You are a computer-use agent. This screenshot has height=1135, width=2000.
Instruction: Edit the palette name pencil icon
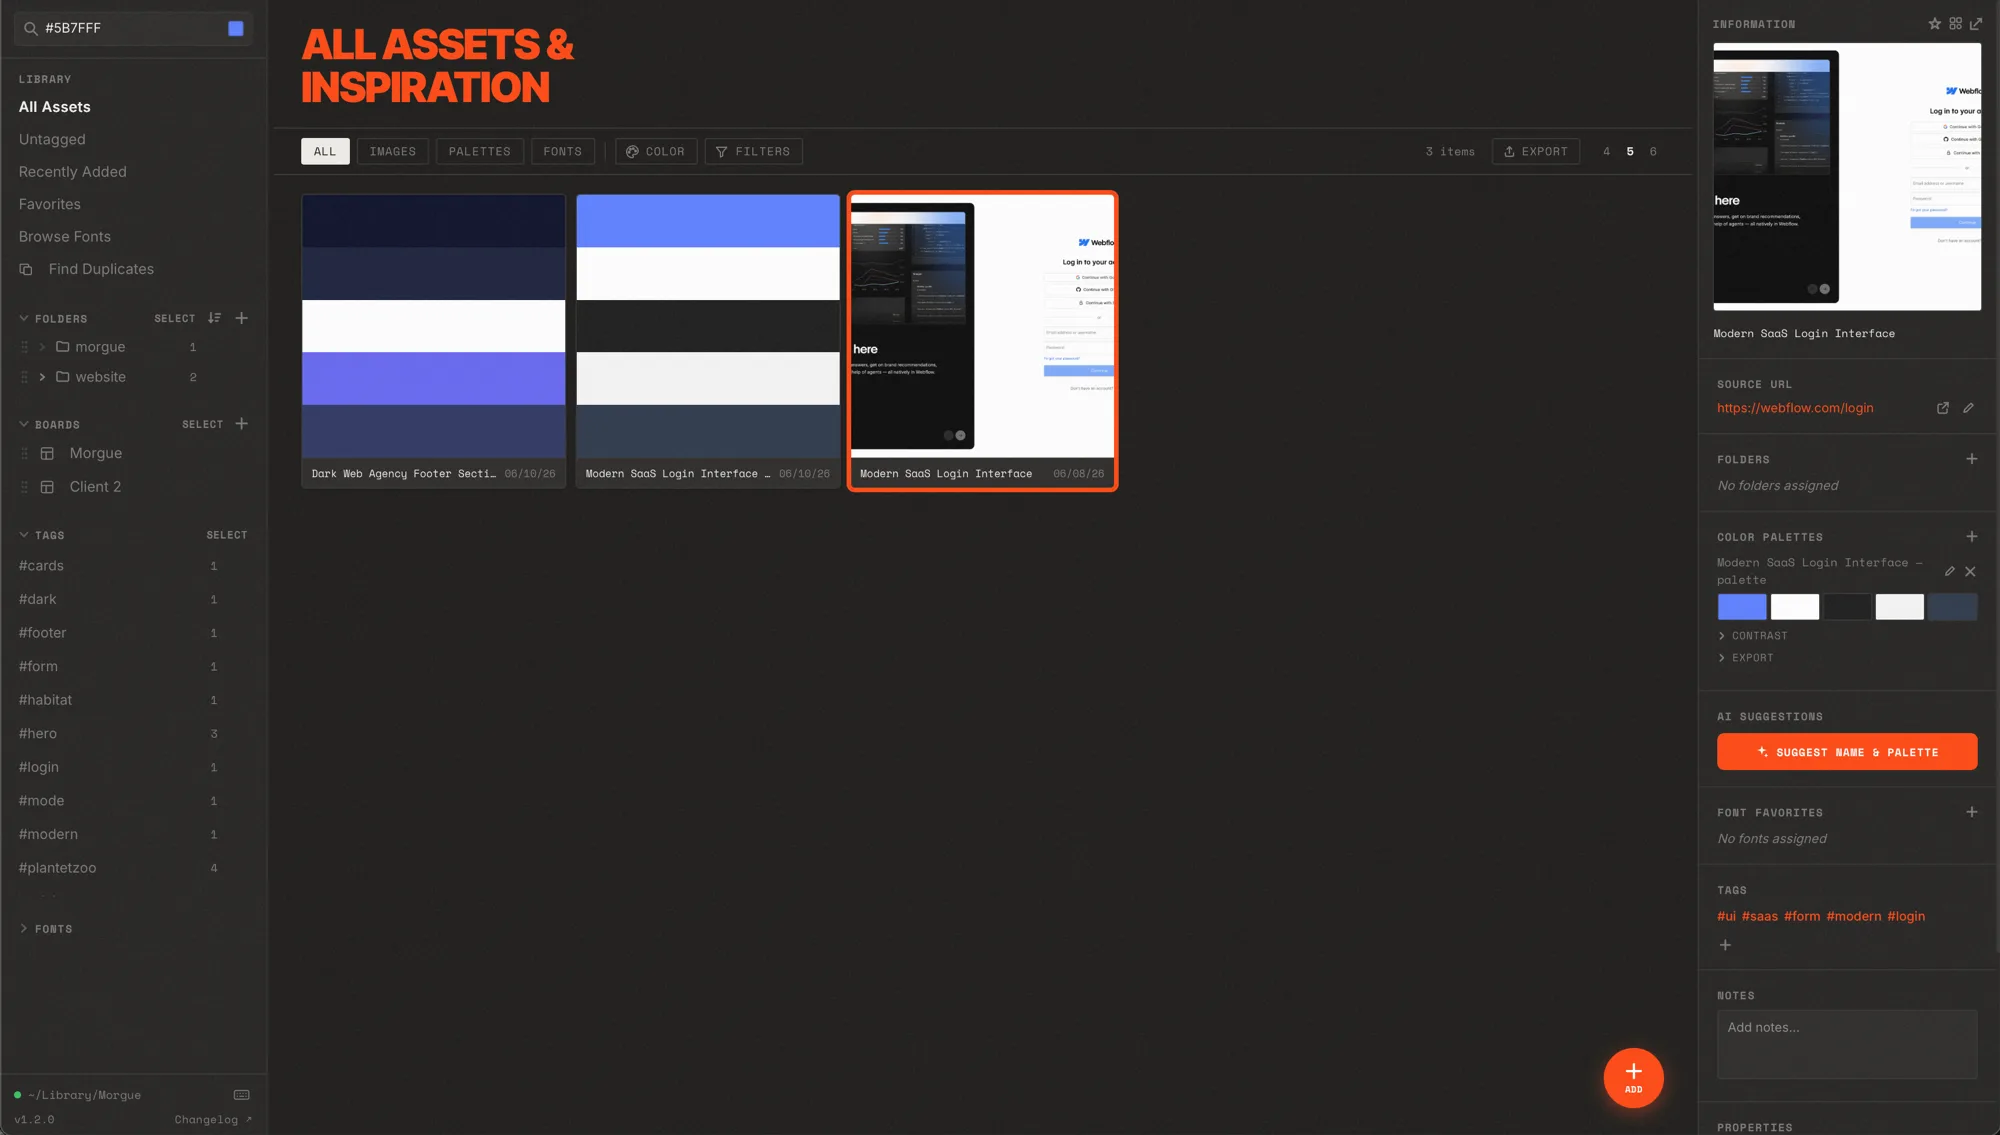pos(1949,571)
